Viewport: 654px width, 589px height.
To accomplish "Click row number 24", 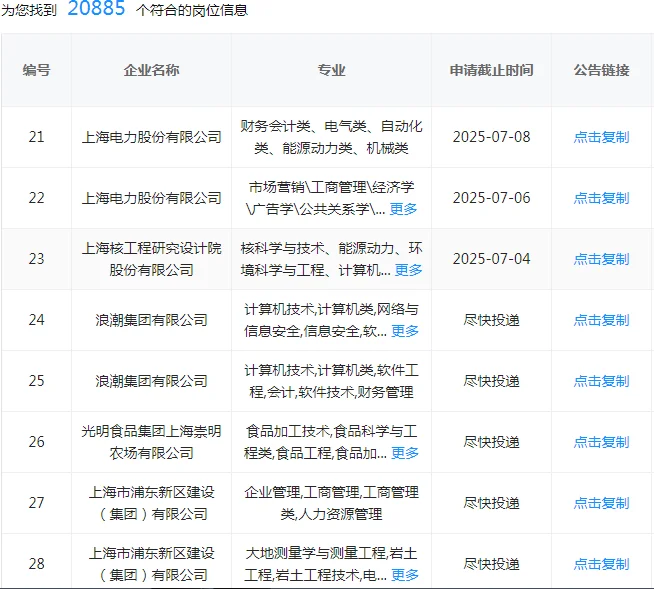I will 36,320.
